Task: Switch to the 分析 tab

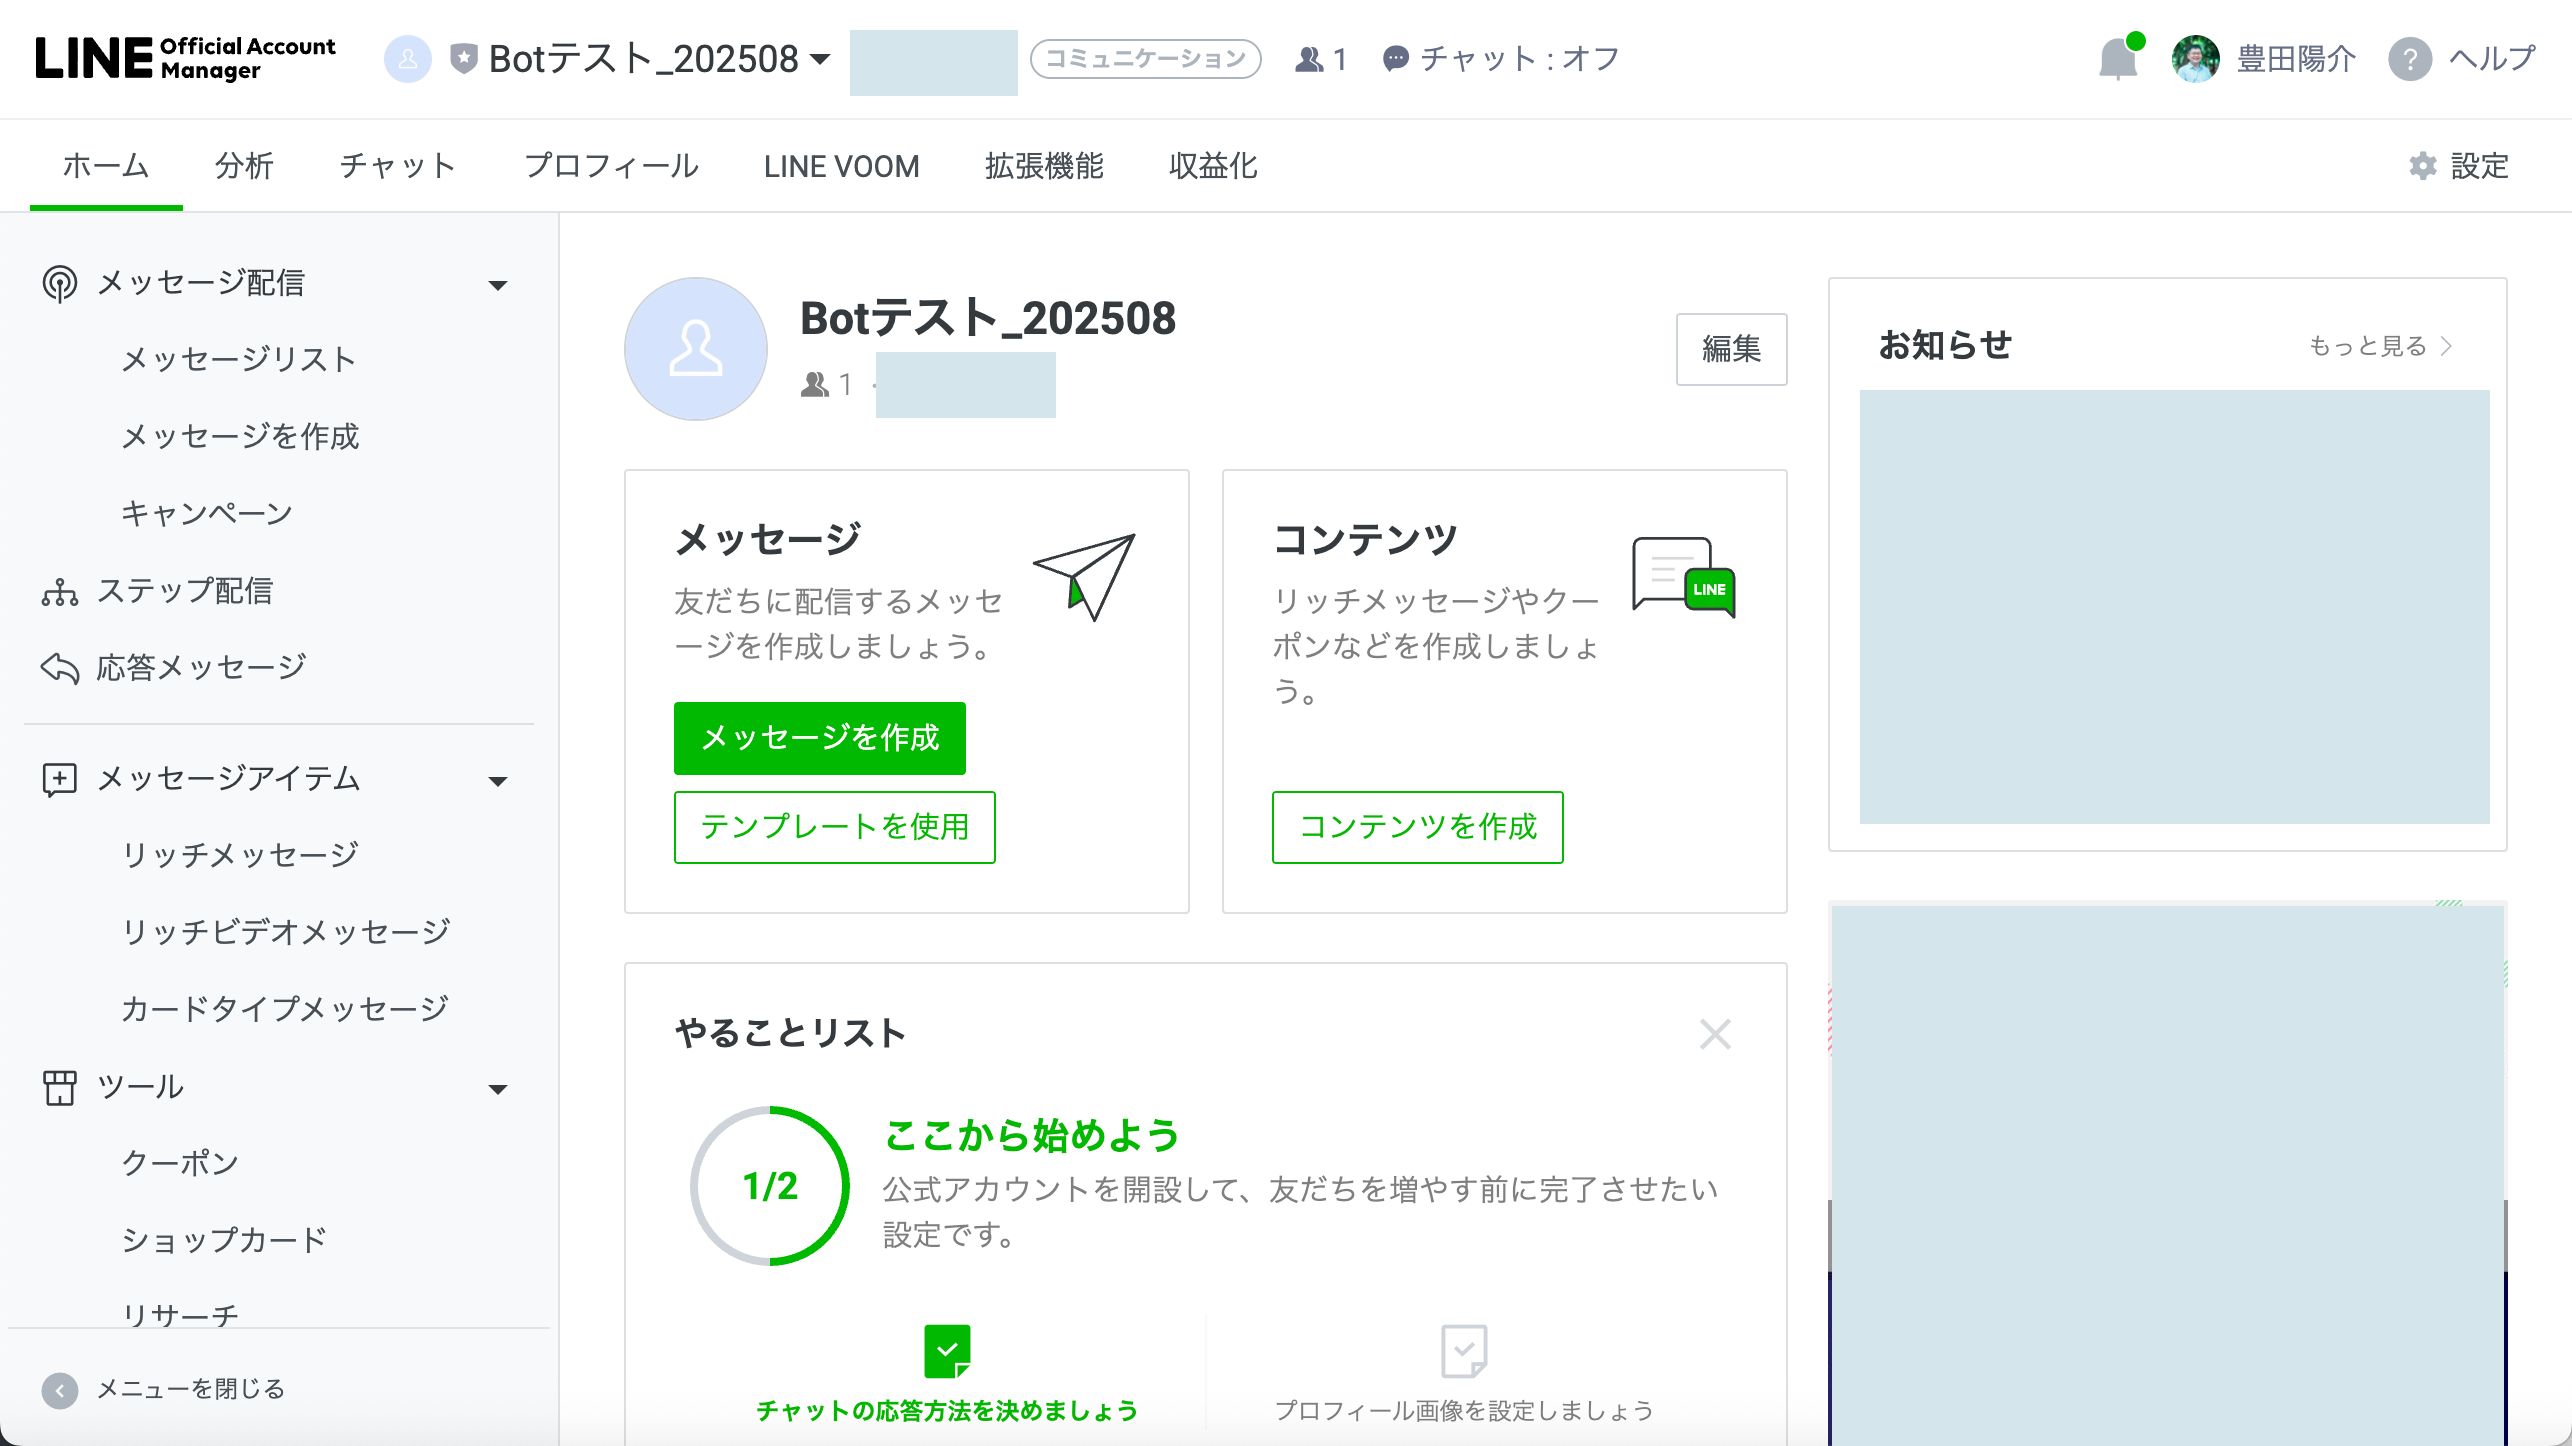Action: pos(244,166)
